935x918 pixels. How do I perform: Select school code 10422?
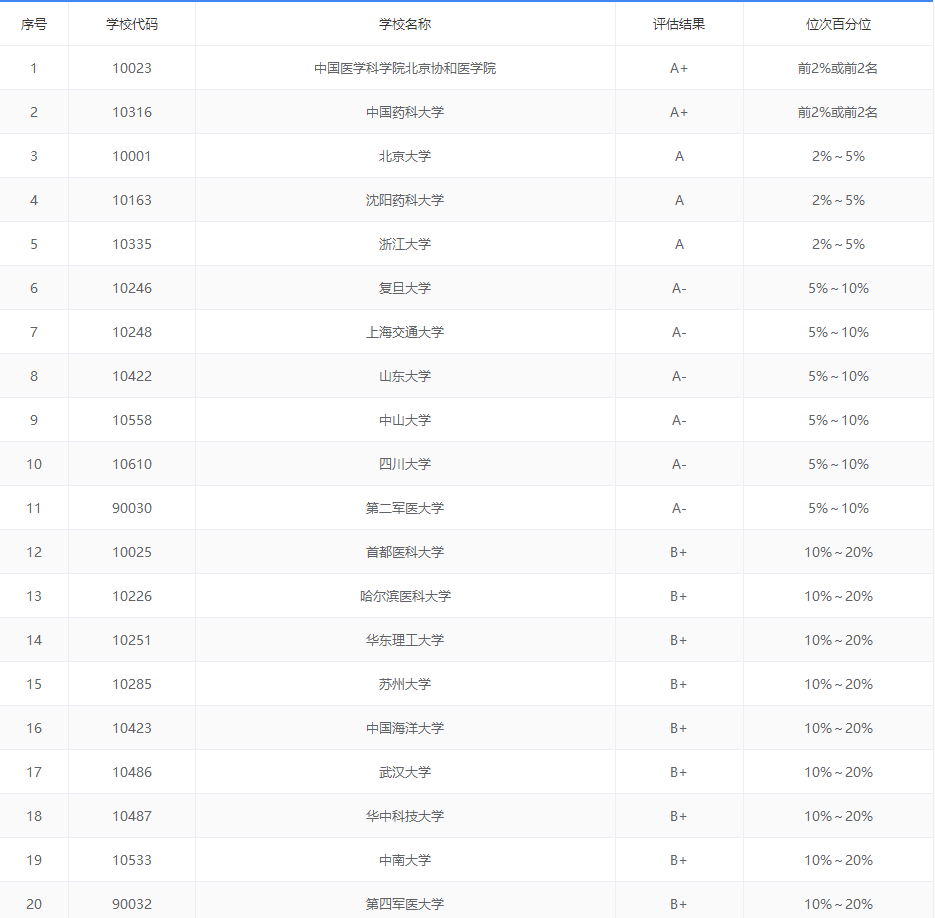point(132,376)
